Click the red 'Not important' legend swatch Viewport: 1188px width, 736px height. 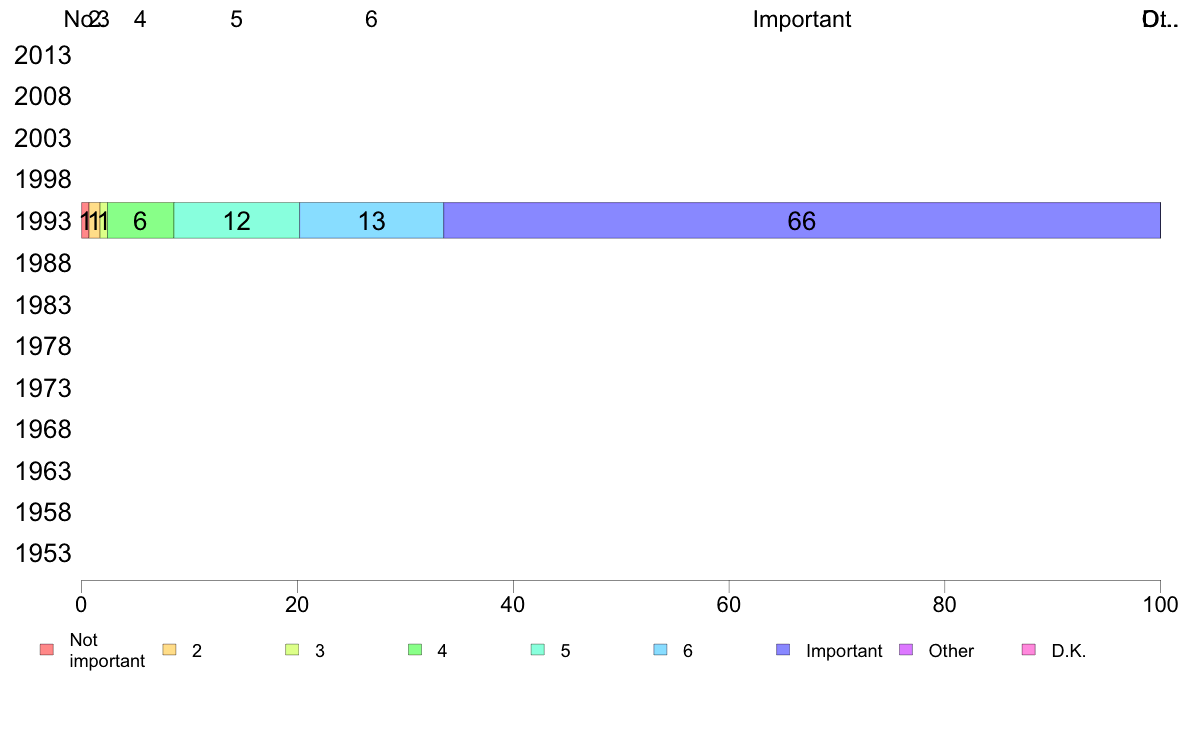pyautogui.click(x=47, y=650)
